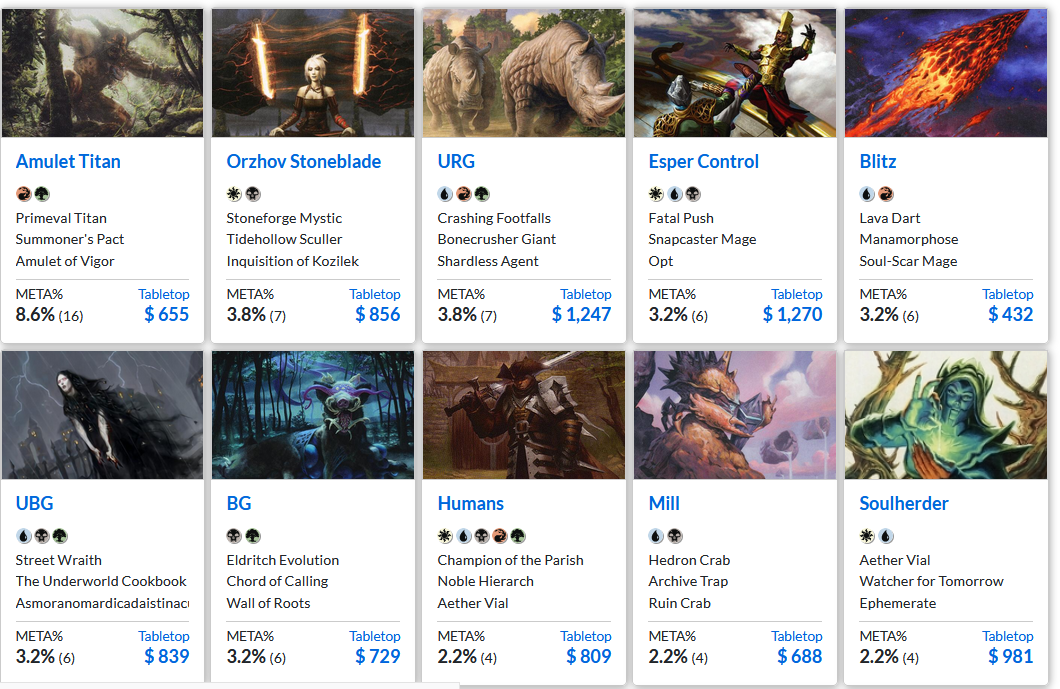The height and width of the screenshot is (689, 1060).
Task: Open the Humans deck title link
Action: (x=470, y=503)
